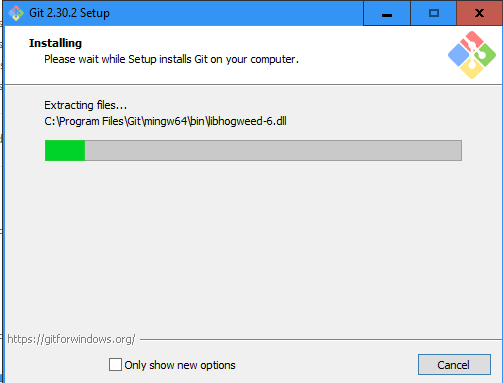
Task: Open the gitforwindows.org link
Action: pyautogui.click(x=71, y=339)
